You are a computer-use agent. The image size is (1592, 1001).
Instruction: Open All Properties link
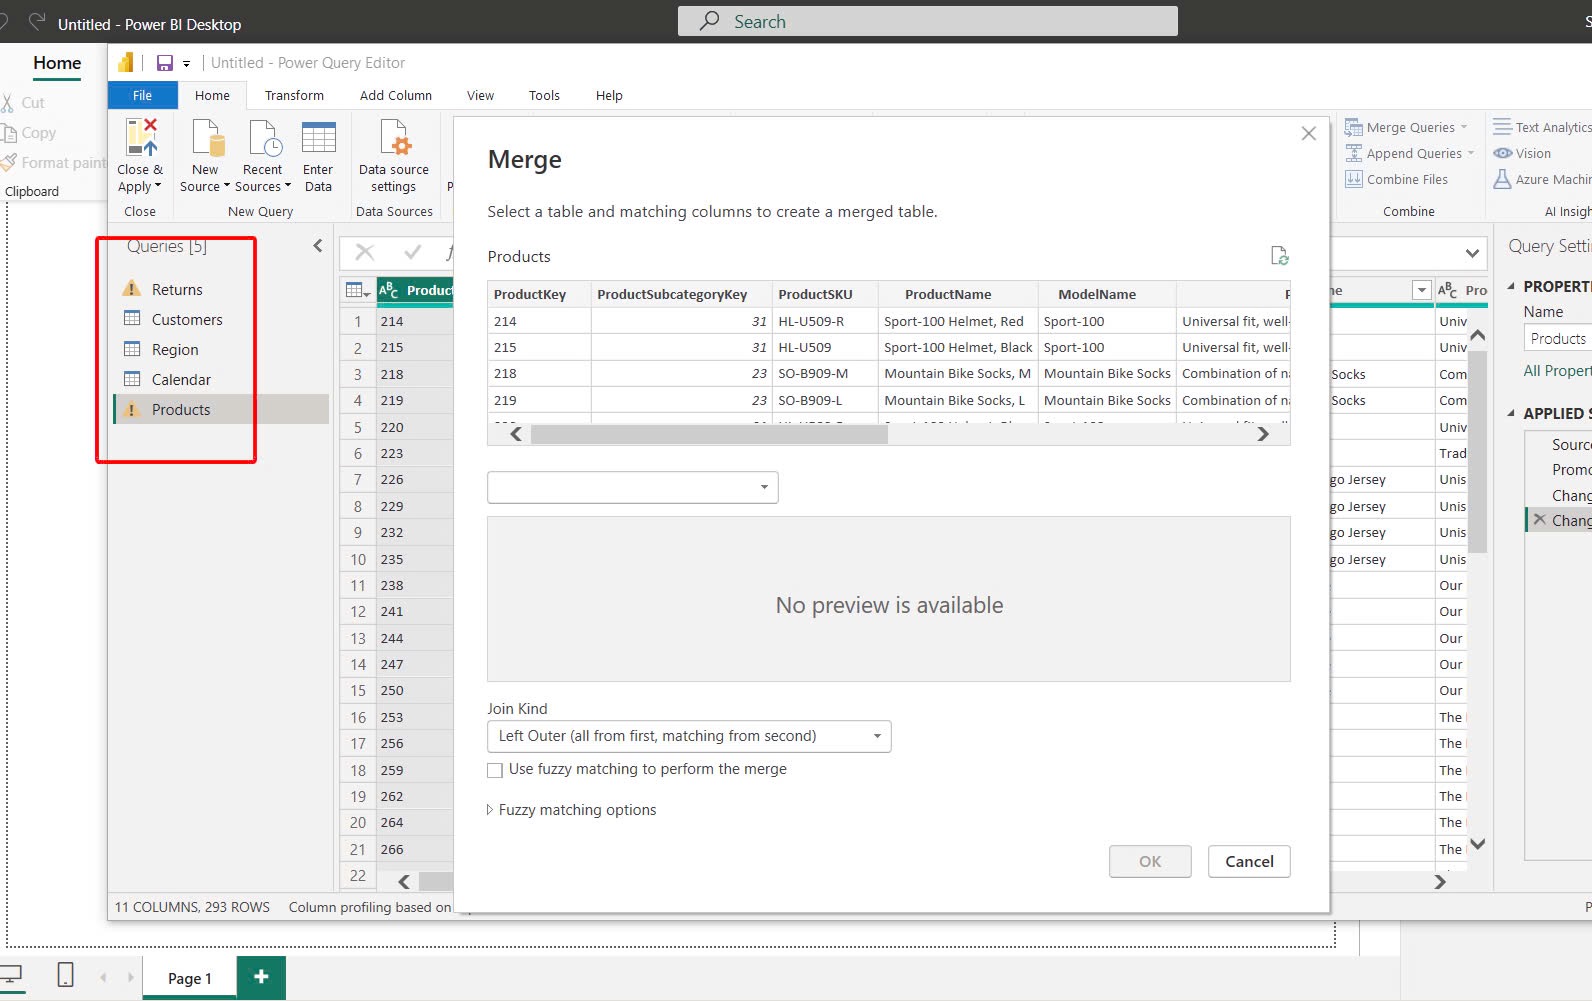pyautogui.click(x=1556, y=370)
